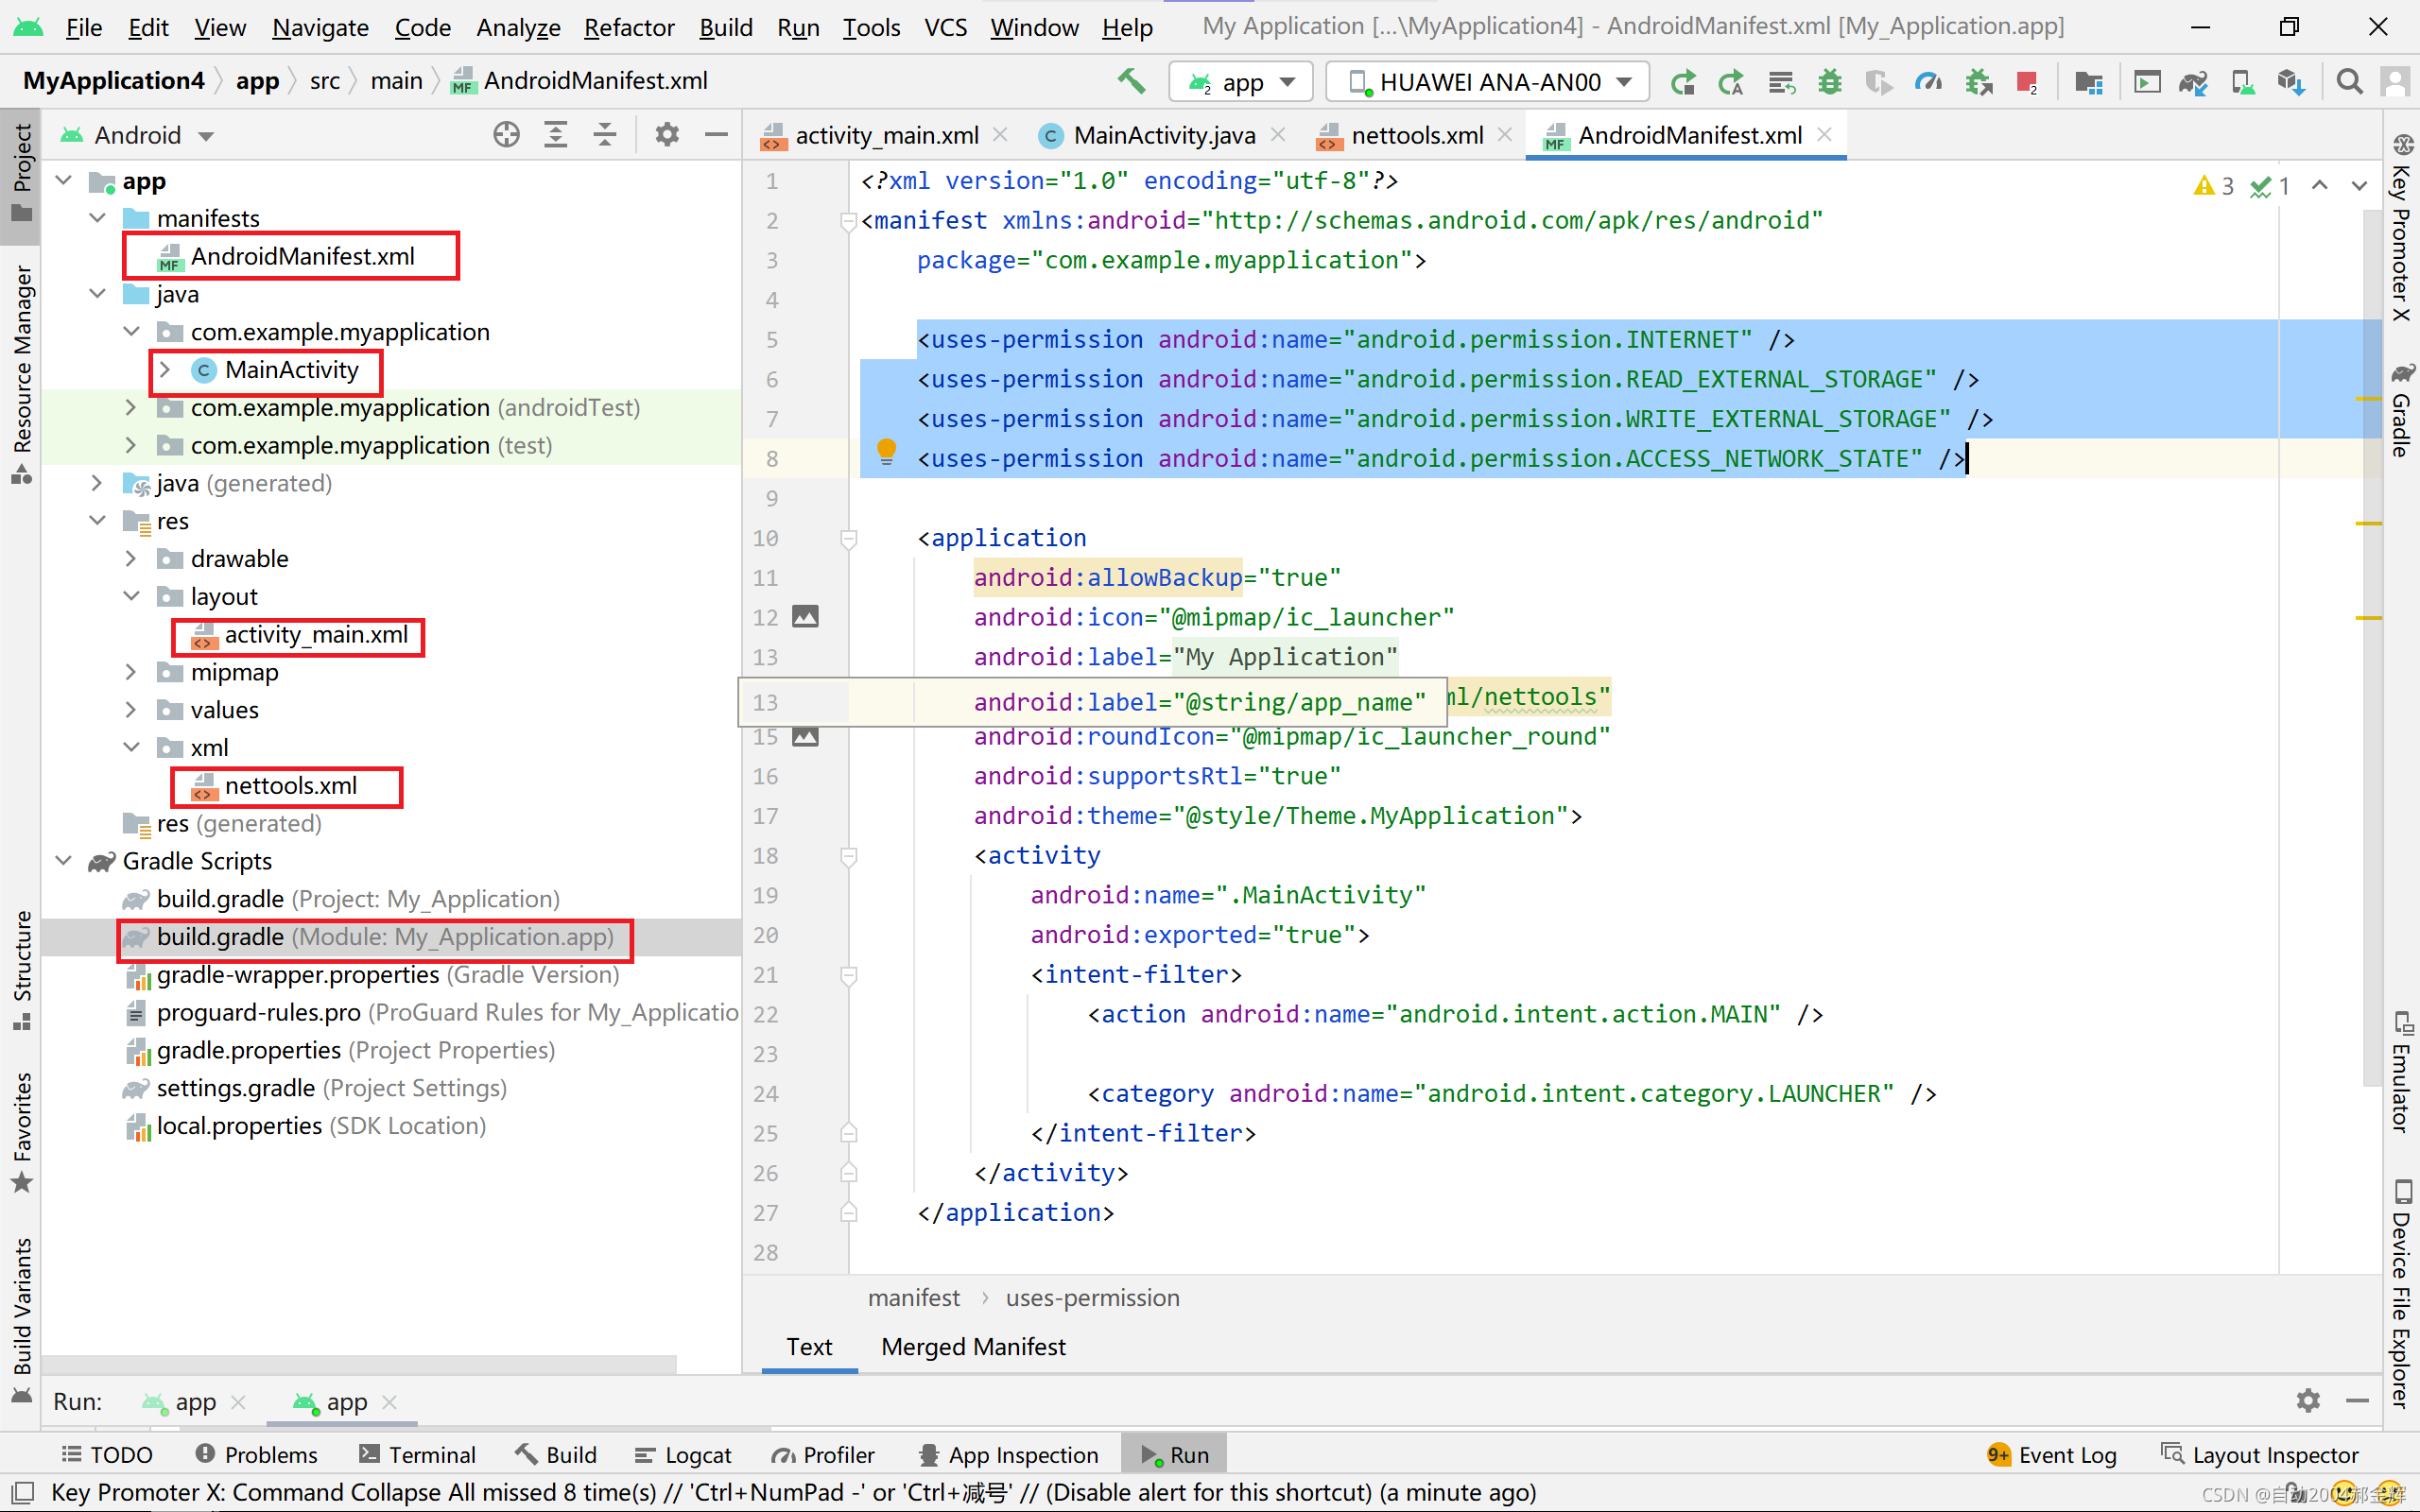This screenshot has height=1512, width=2420.
Task: Click the Search Everywhere magnifier icon
Action: coord(2349,82)
